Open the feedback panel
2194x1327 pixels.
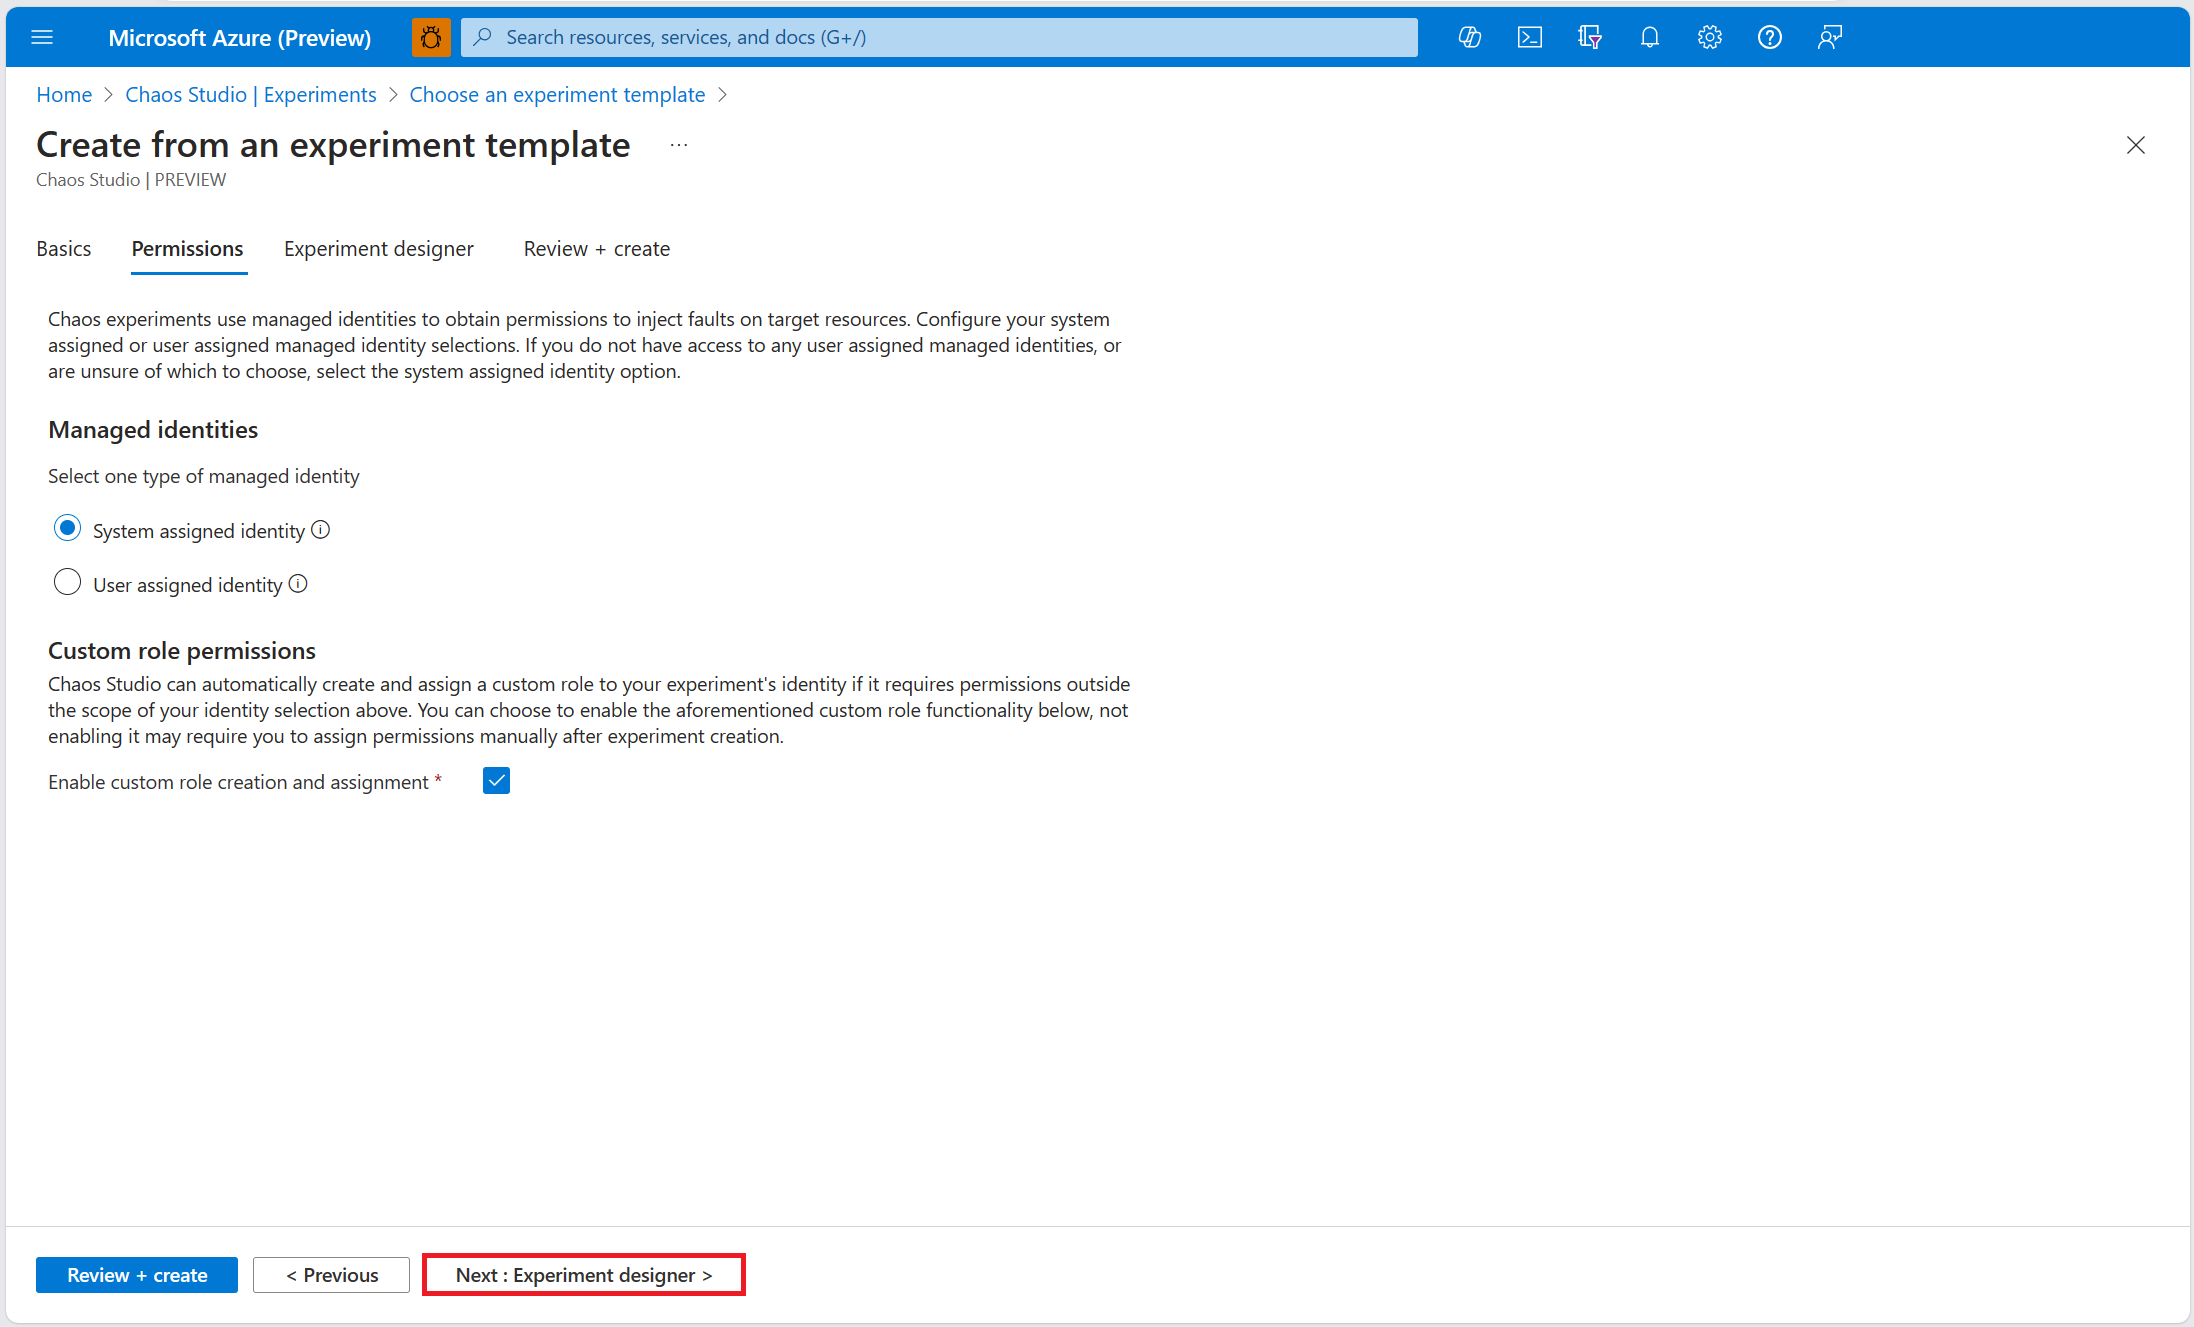1829,37
